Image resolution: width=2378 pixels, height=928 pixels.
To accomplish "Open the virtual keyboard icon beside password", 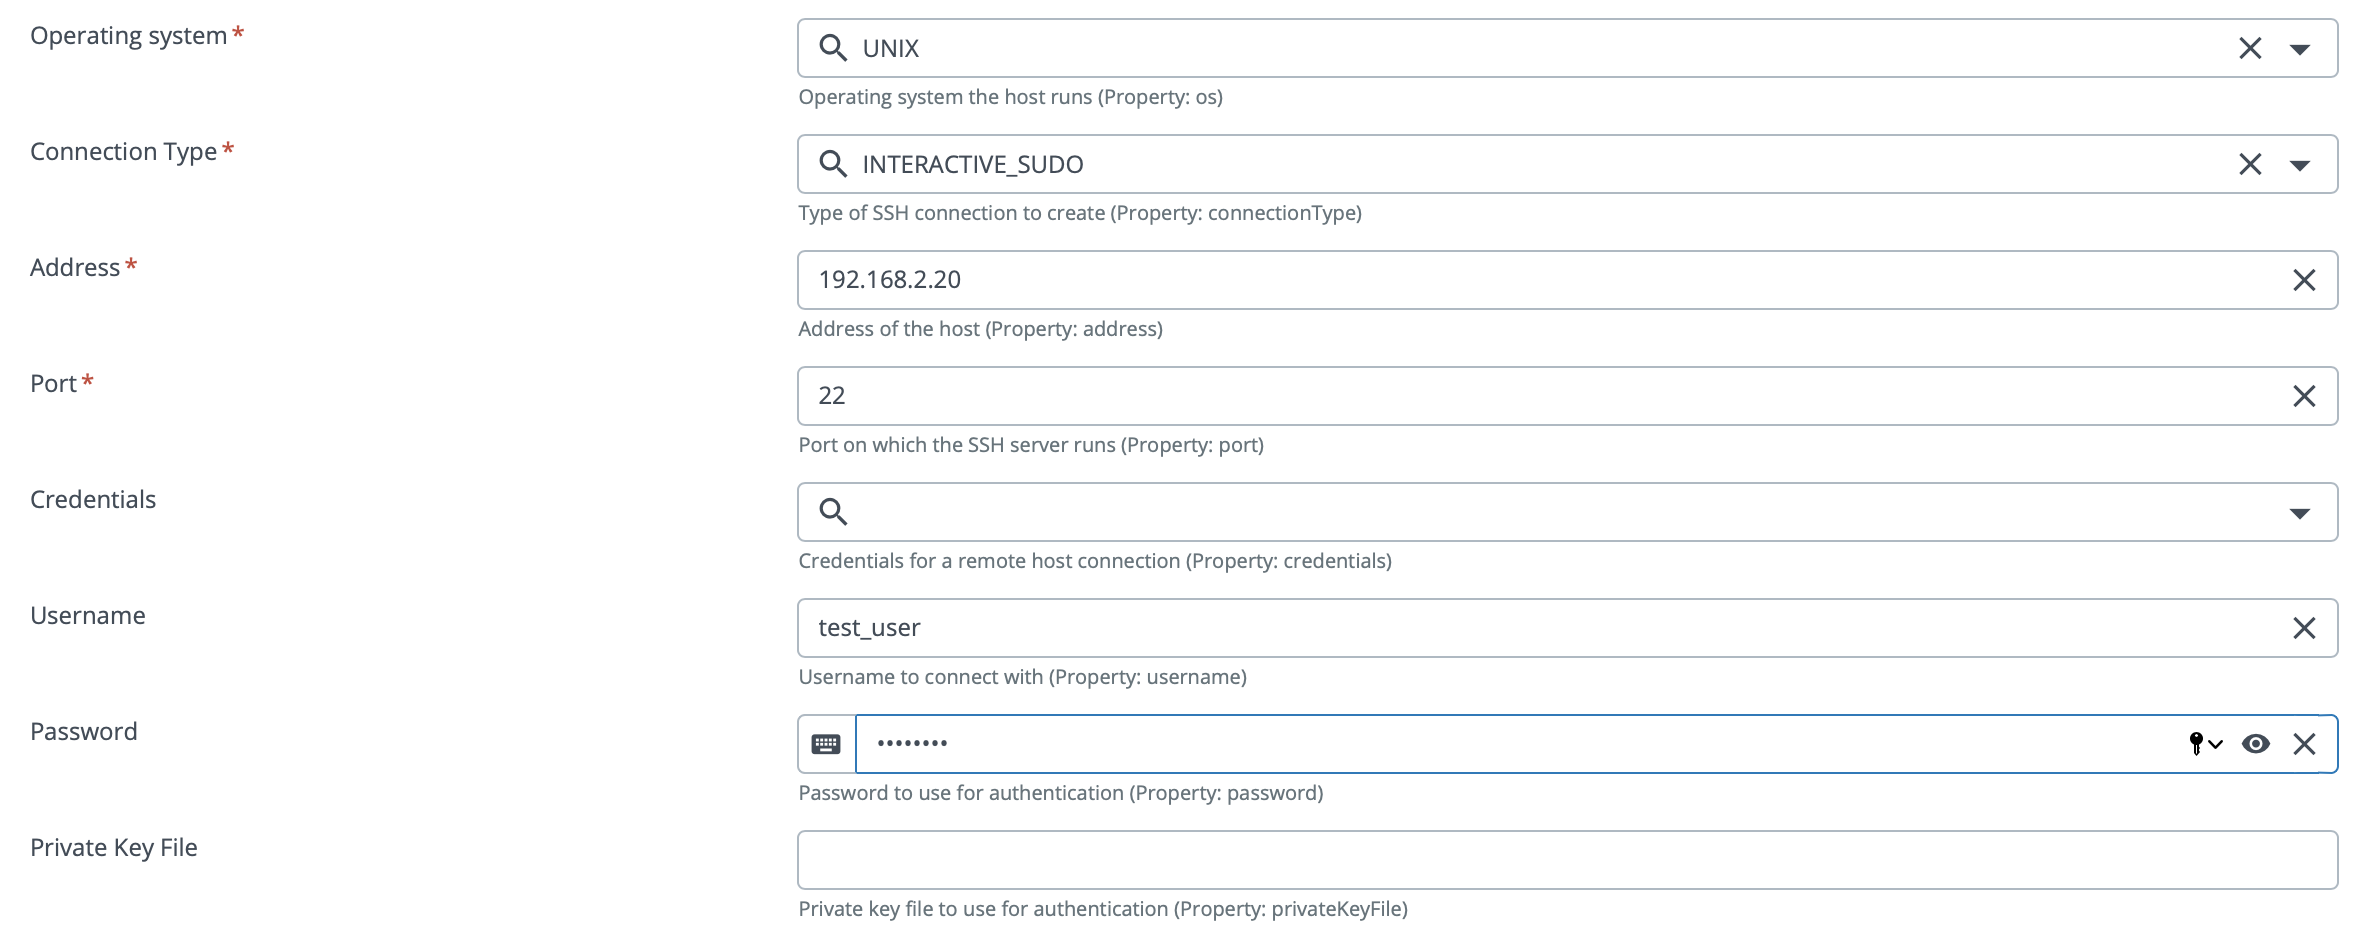I will coord(826,744).
